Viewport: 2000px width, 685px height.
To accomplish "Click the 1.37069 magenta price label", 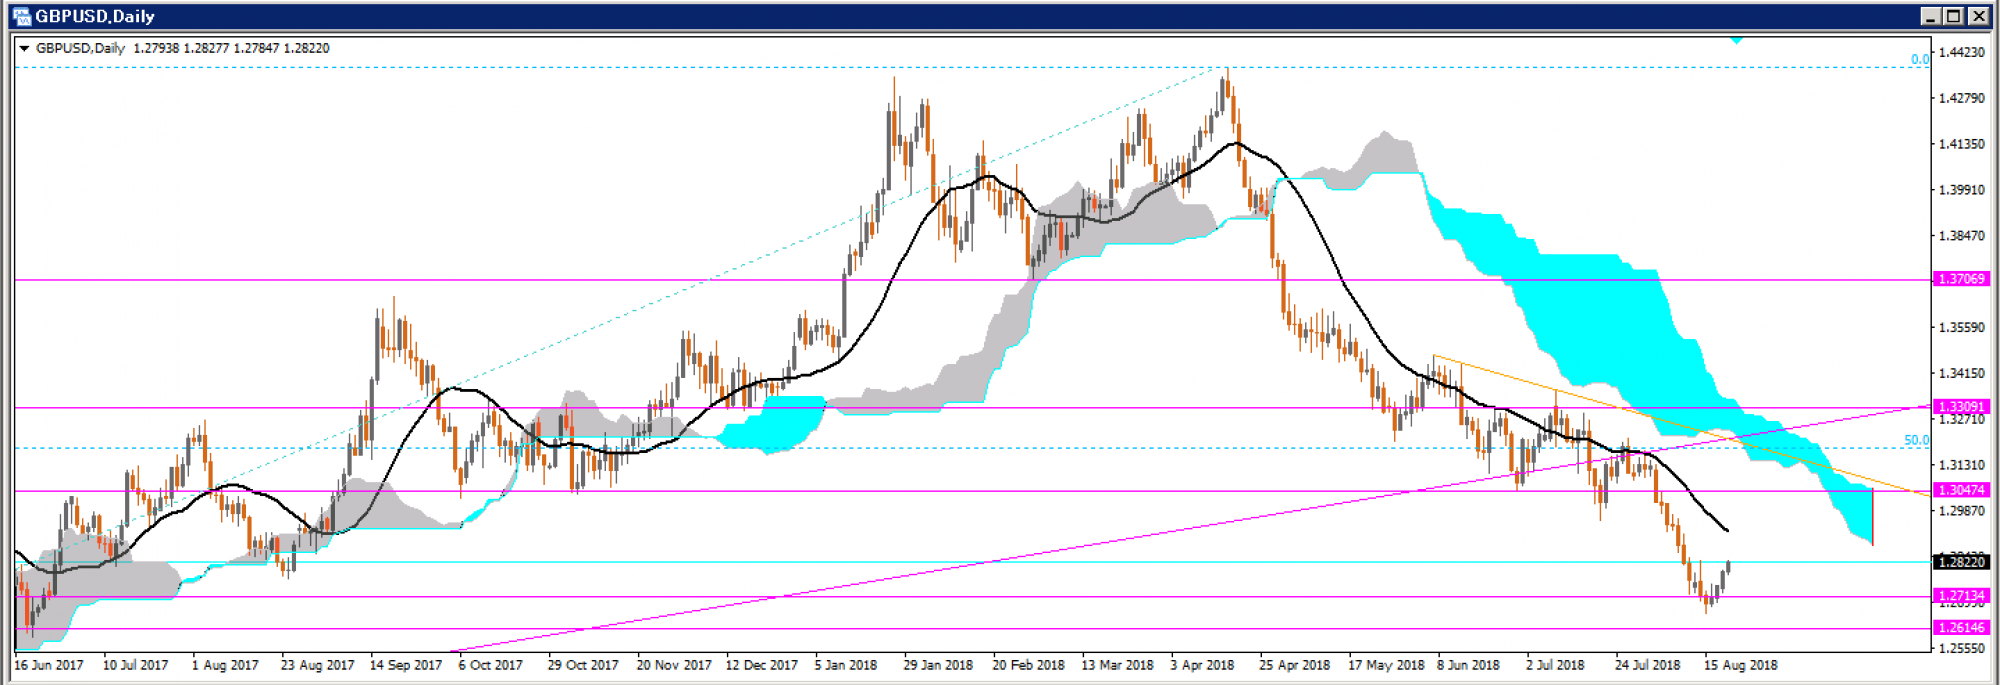I will 1961,279.
